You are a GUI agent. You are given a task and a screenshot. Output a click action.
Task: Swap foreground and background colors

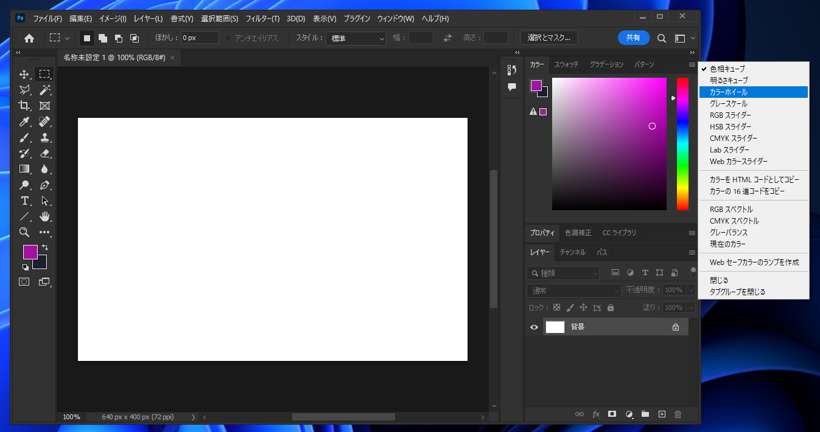[45, 247]
